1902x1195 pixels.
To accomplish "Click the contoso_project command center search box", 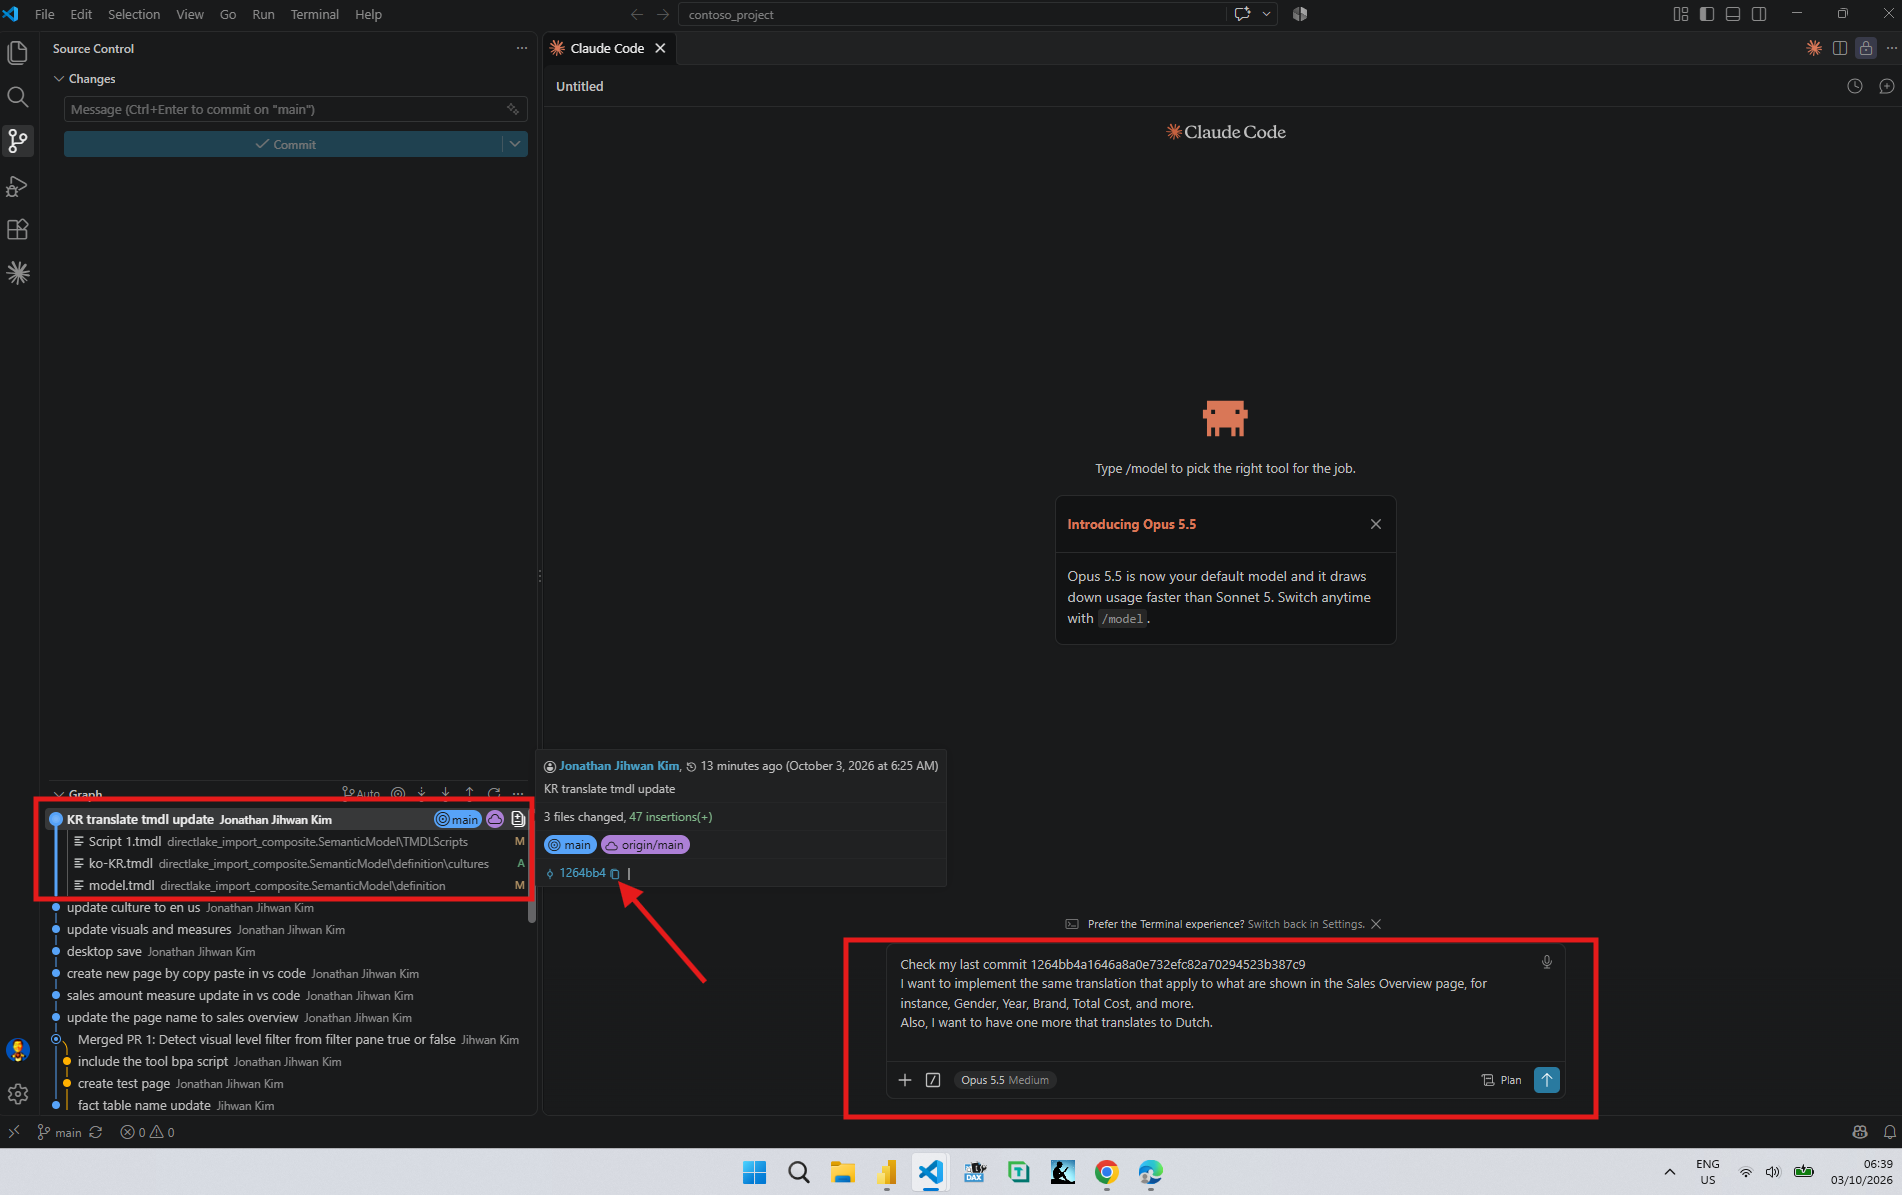I will pyautogui.click(x=952, y=14).
